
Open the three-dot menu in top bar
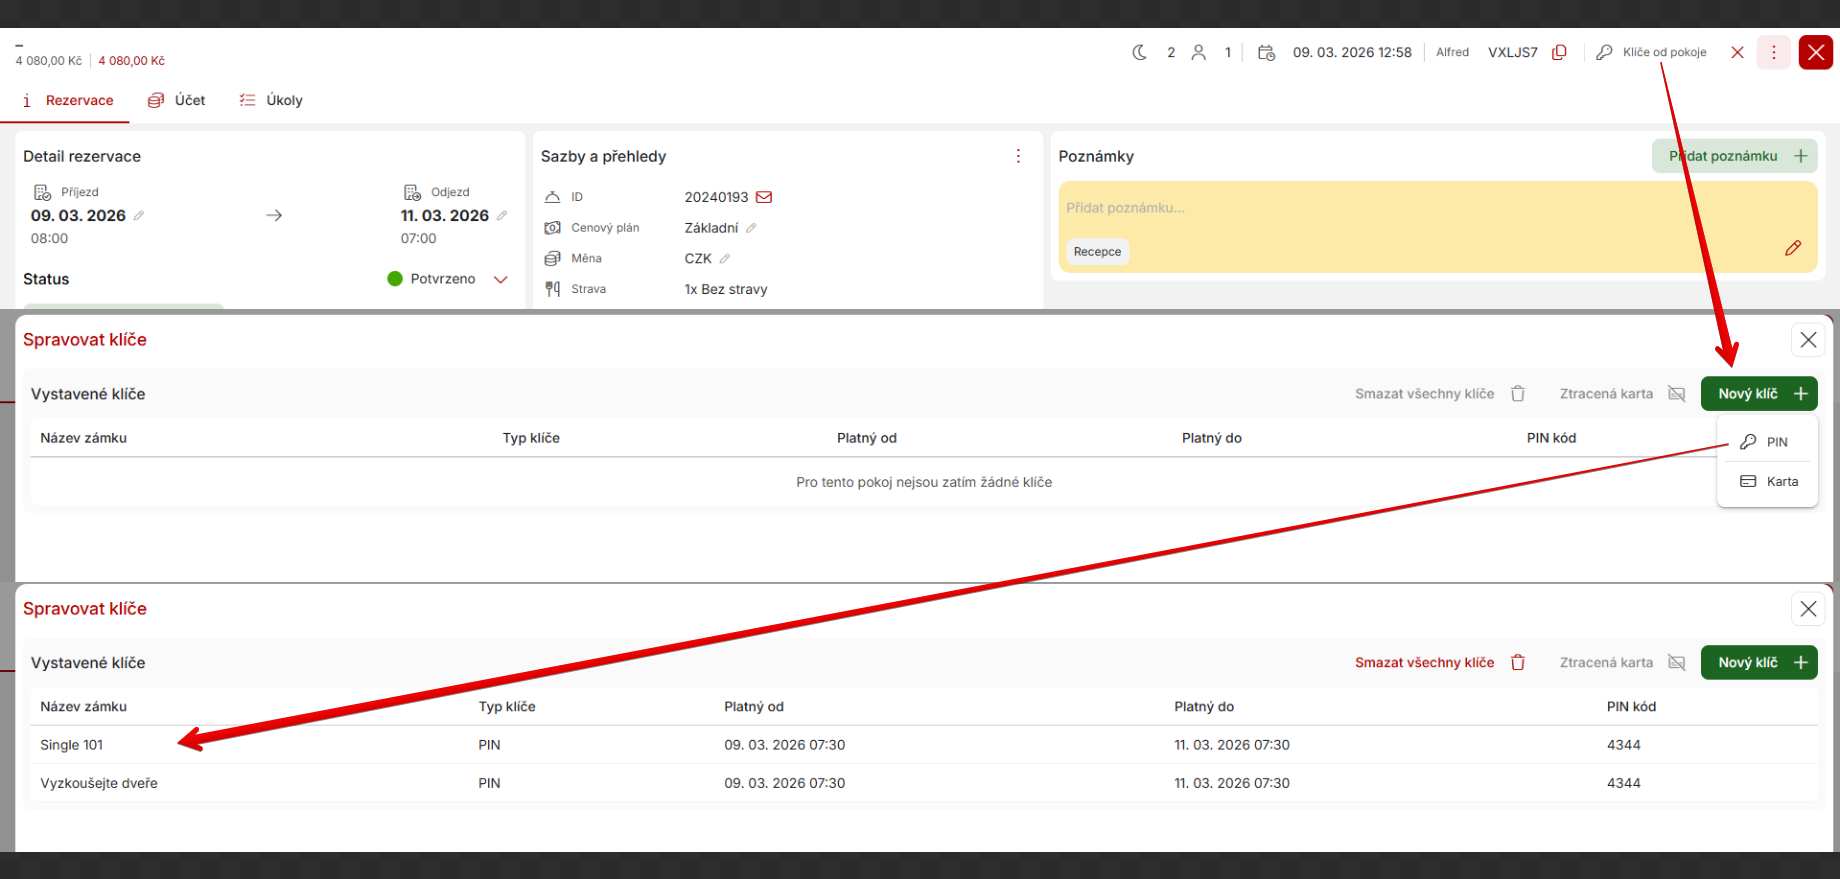tap(1774, 52)
